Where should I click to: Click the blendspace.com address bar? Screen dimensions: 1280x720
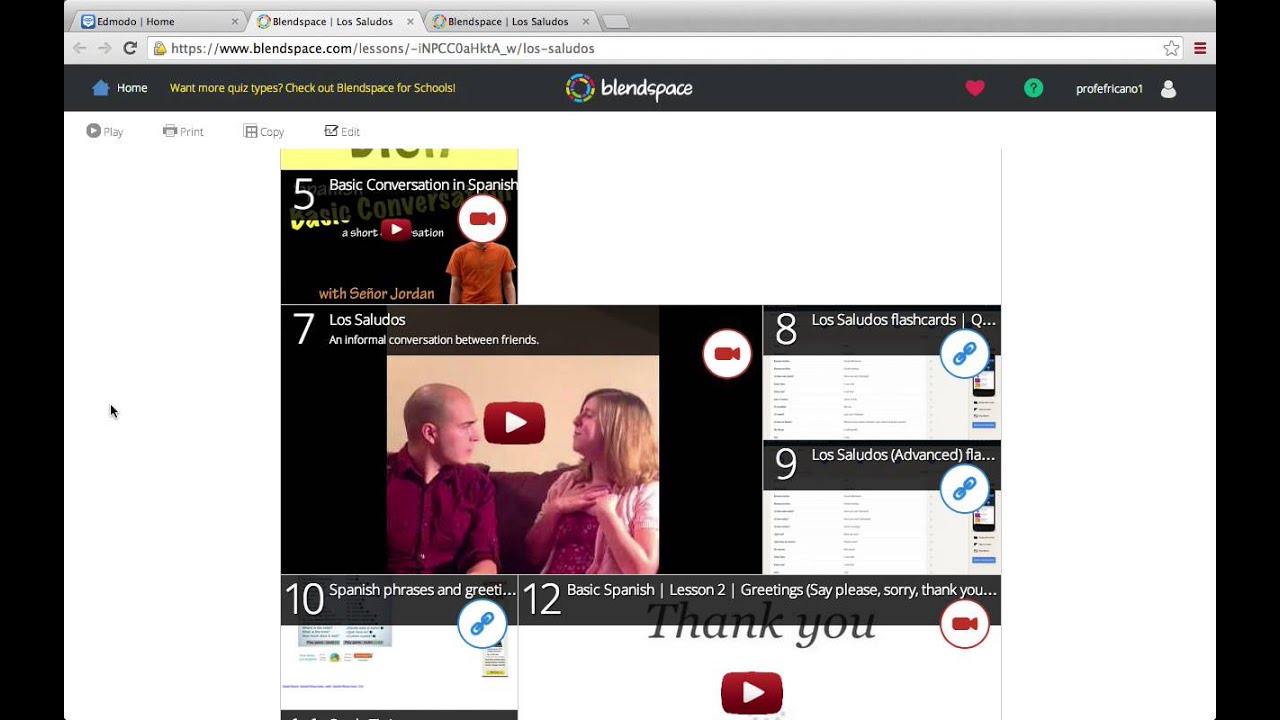coord(666,48)
